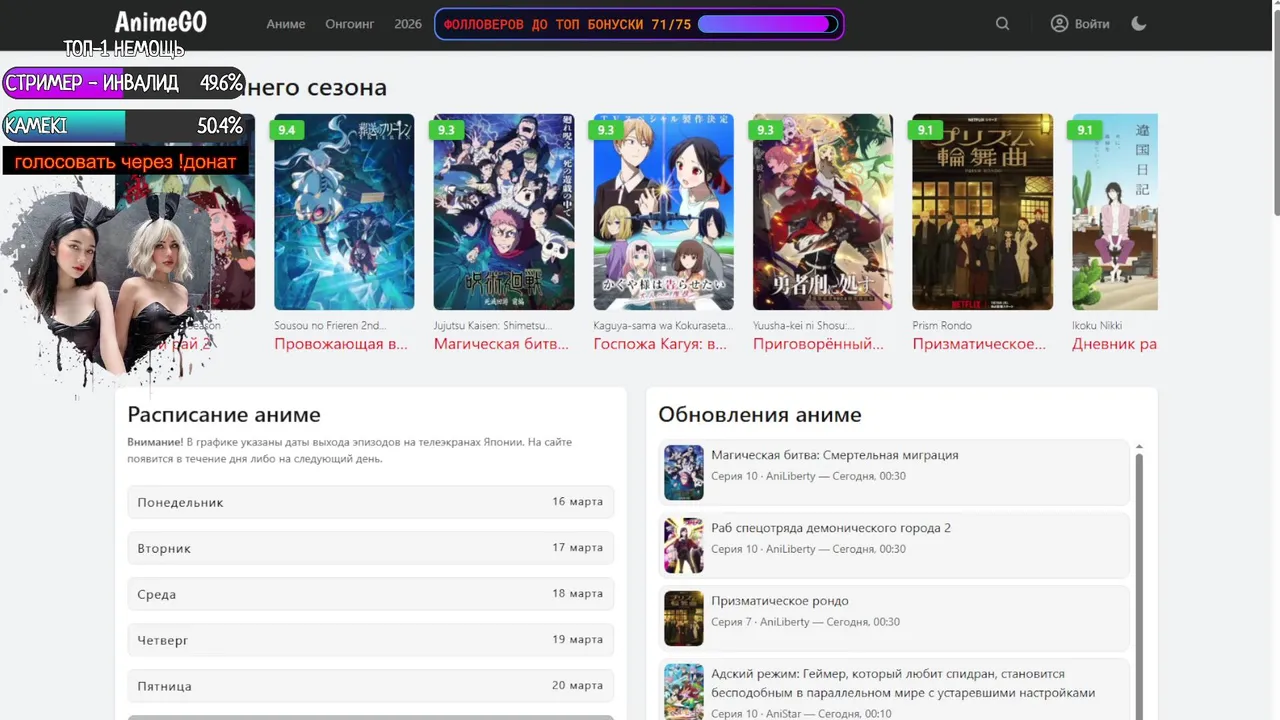Open Prism Rondo poster thumbnail
Screen dimensions: 1280x720
click(982, 212)
